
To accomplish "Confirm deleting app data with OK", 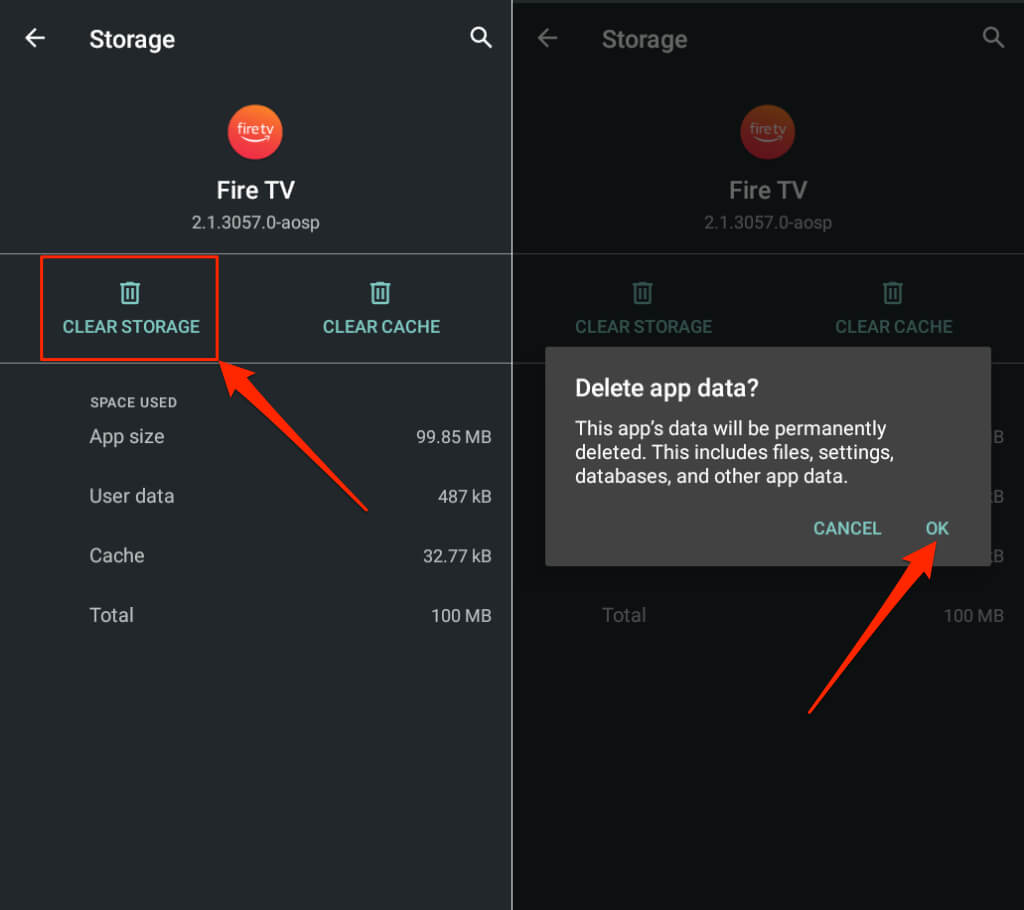I will click(x=937, y=528).
